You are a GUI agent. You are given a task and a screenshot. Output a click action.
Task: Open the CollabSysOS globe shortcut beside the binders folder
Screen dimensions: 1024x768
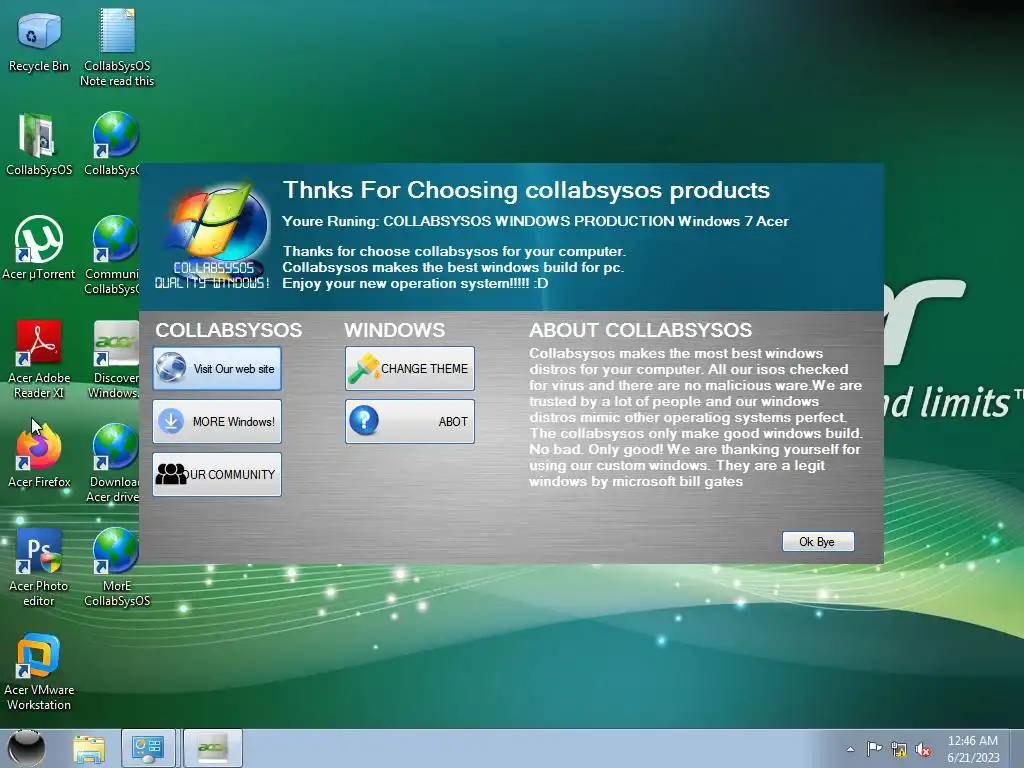click(112, 144)
